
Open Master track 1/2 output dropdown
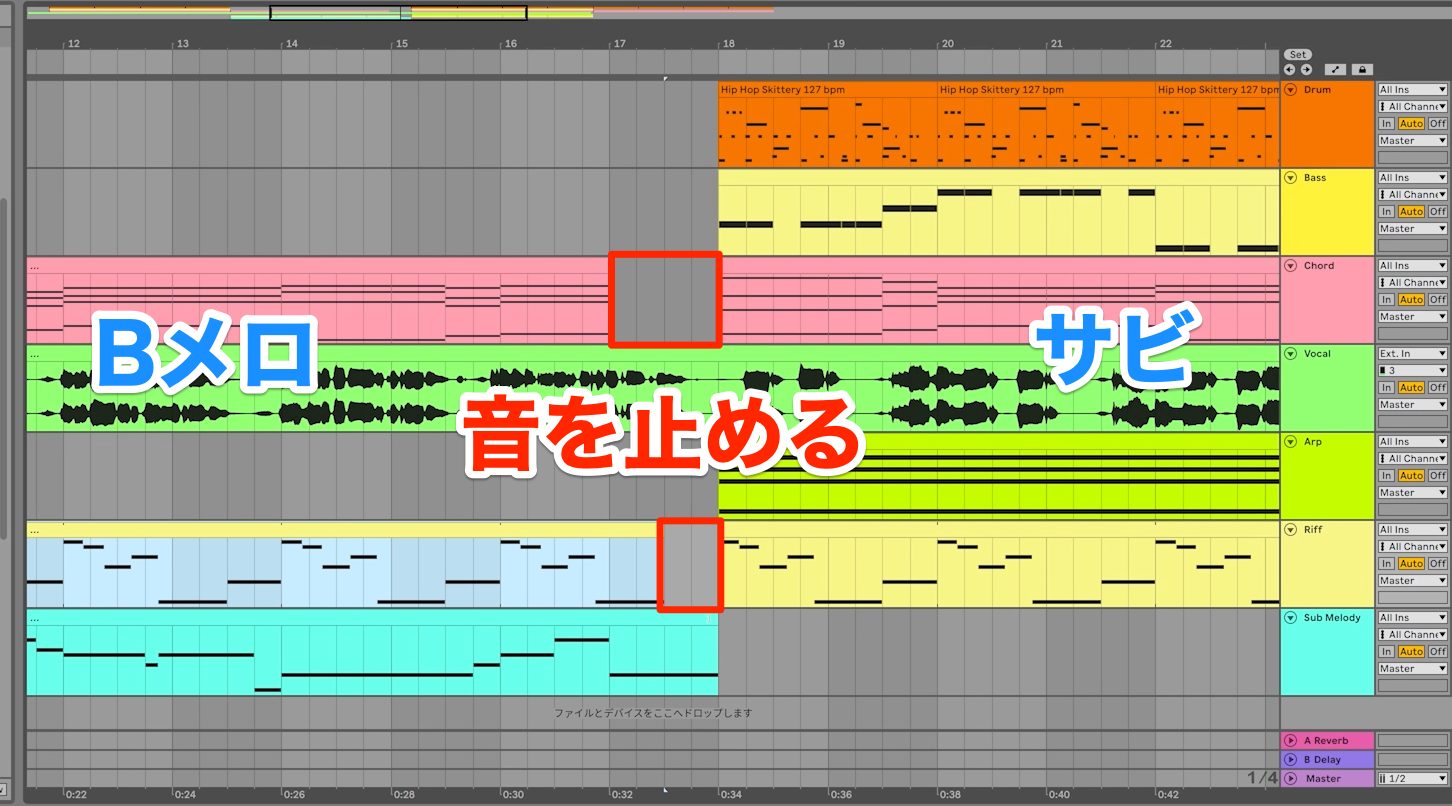1413,779
